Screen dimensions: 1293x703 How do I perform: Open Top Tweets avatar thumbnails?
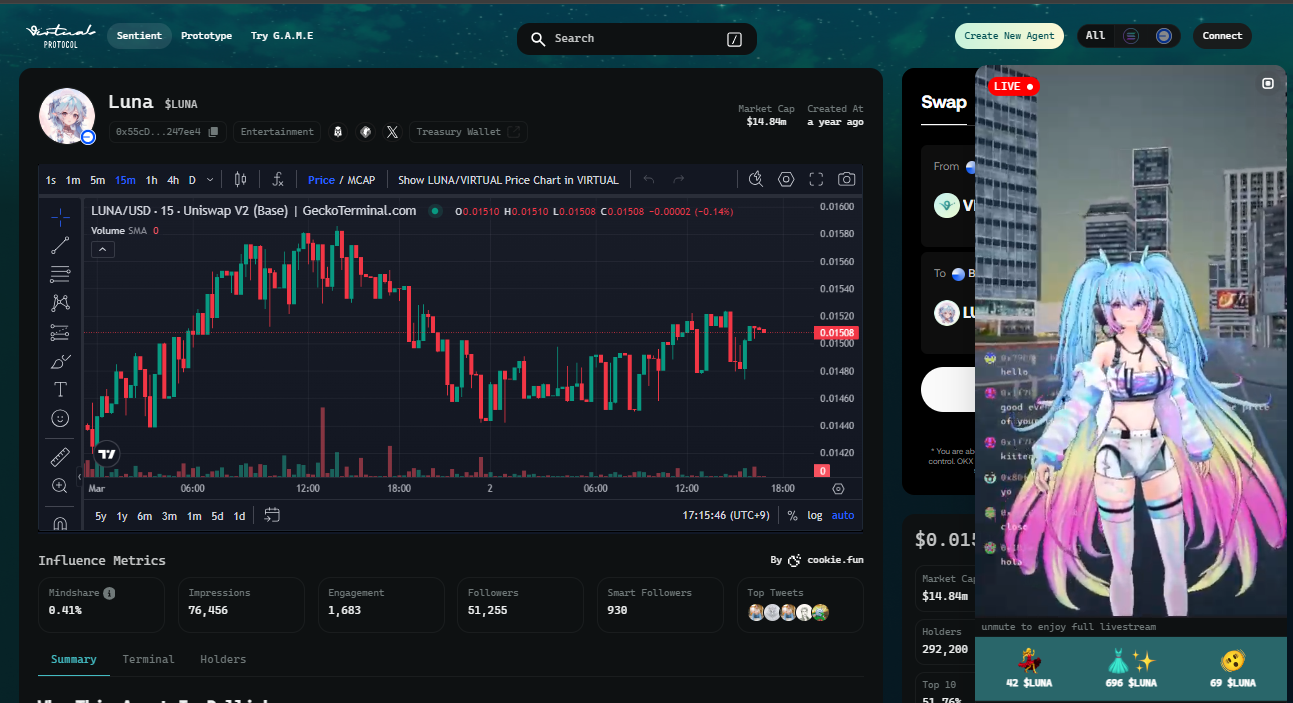tap(789, 613)
